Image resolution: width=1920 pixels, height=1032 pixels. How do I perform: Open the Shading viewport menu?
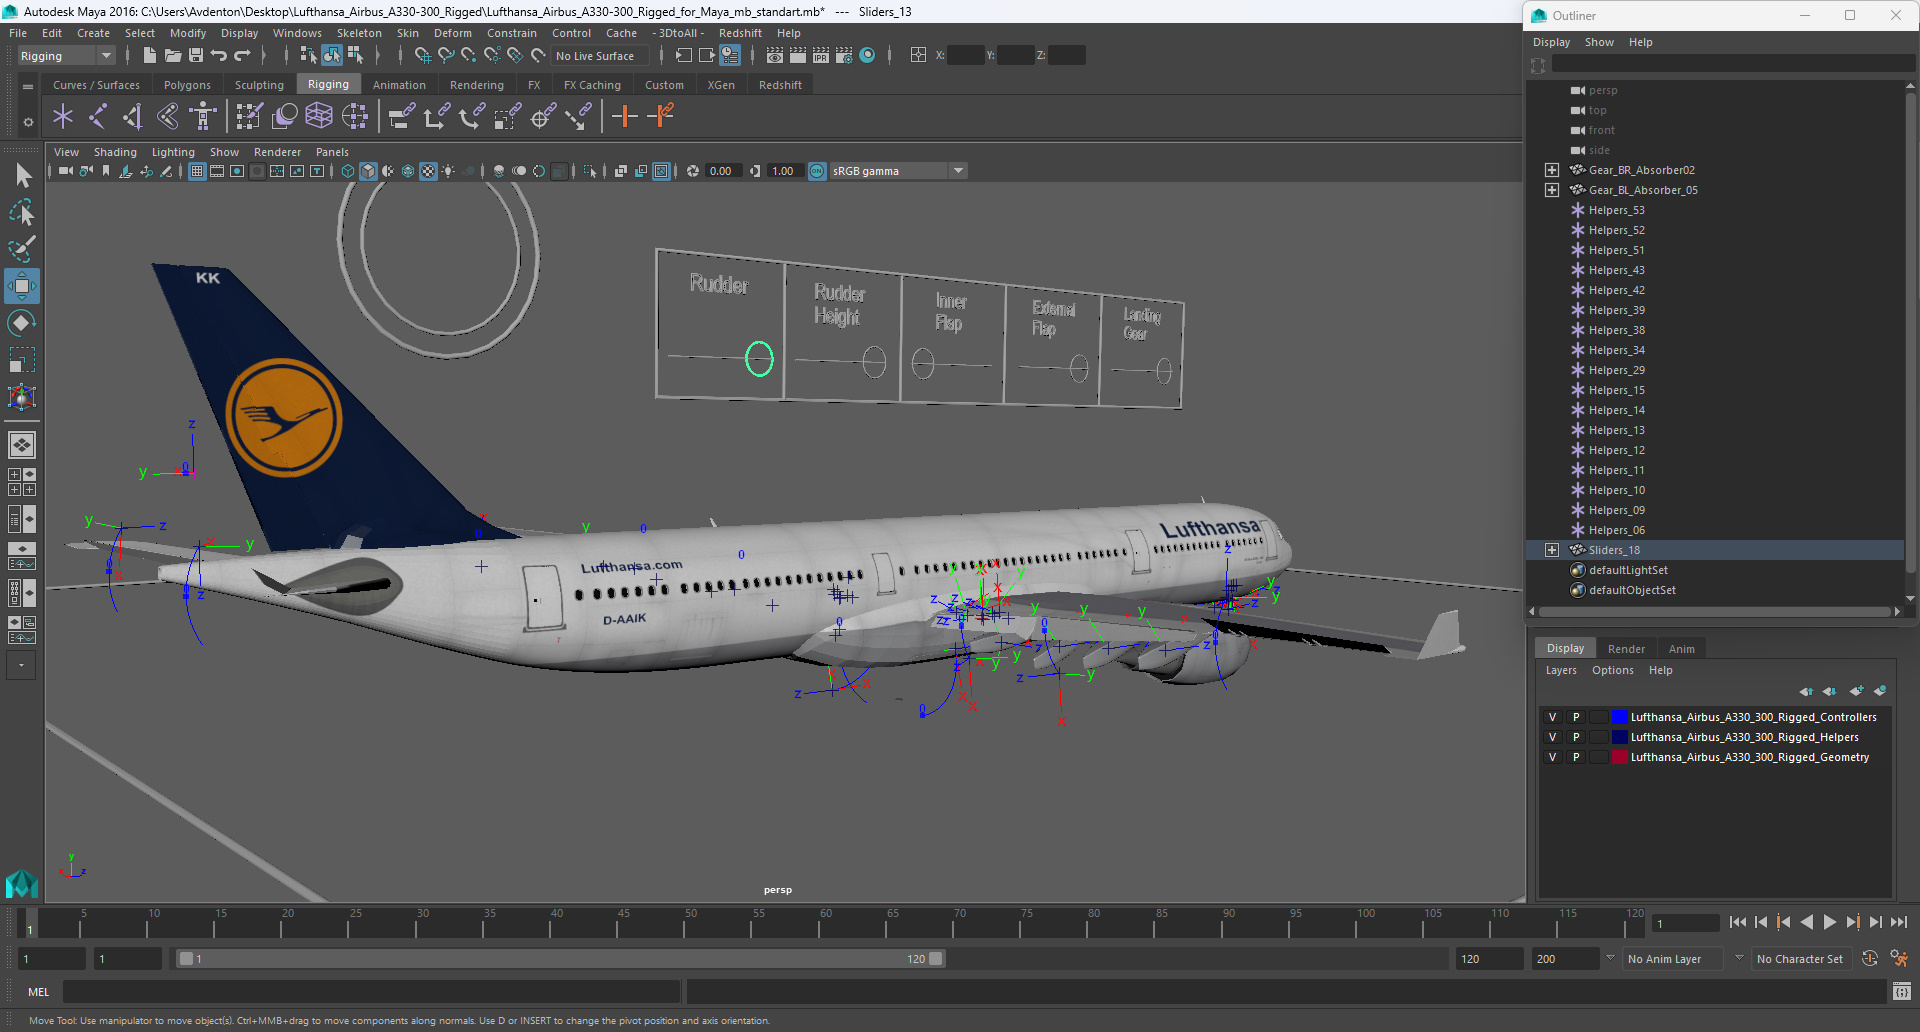115,152
